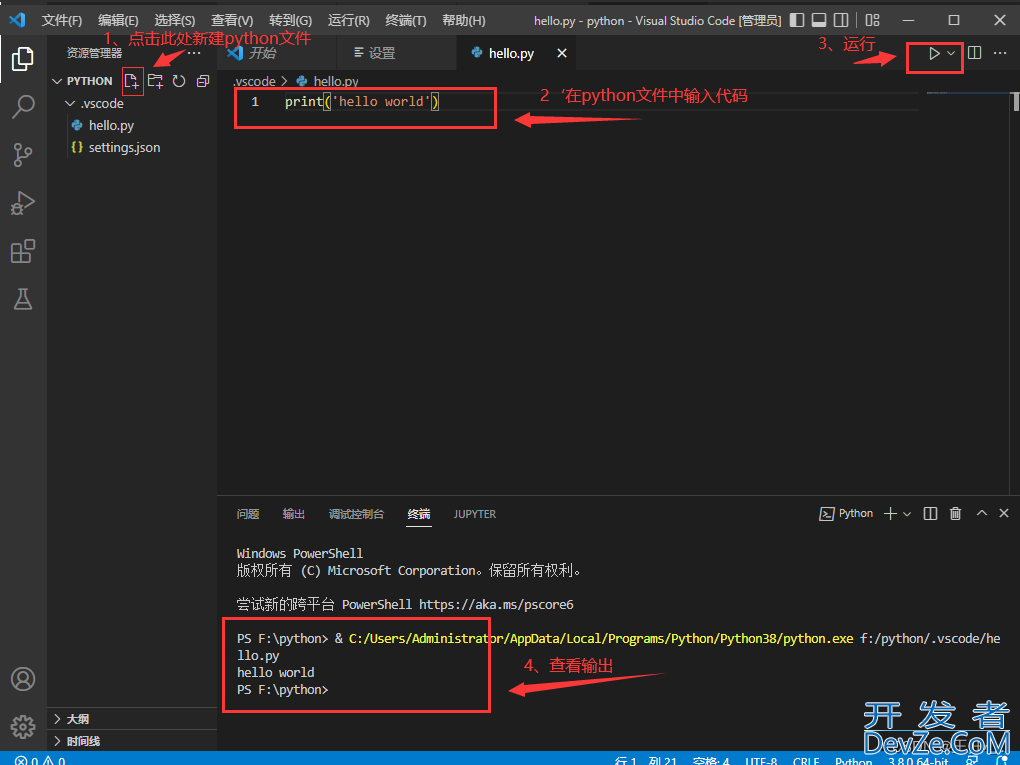
Task: Open the terminal launch profile dropdown
Action: [907, 514]
